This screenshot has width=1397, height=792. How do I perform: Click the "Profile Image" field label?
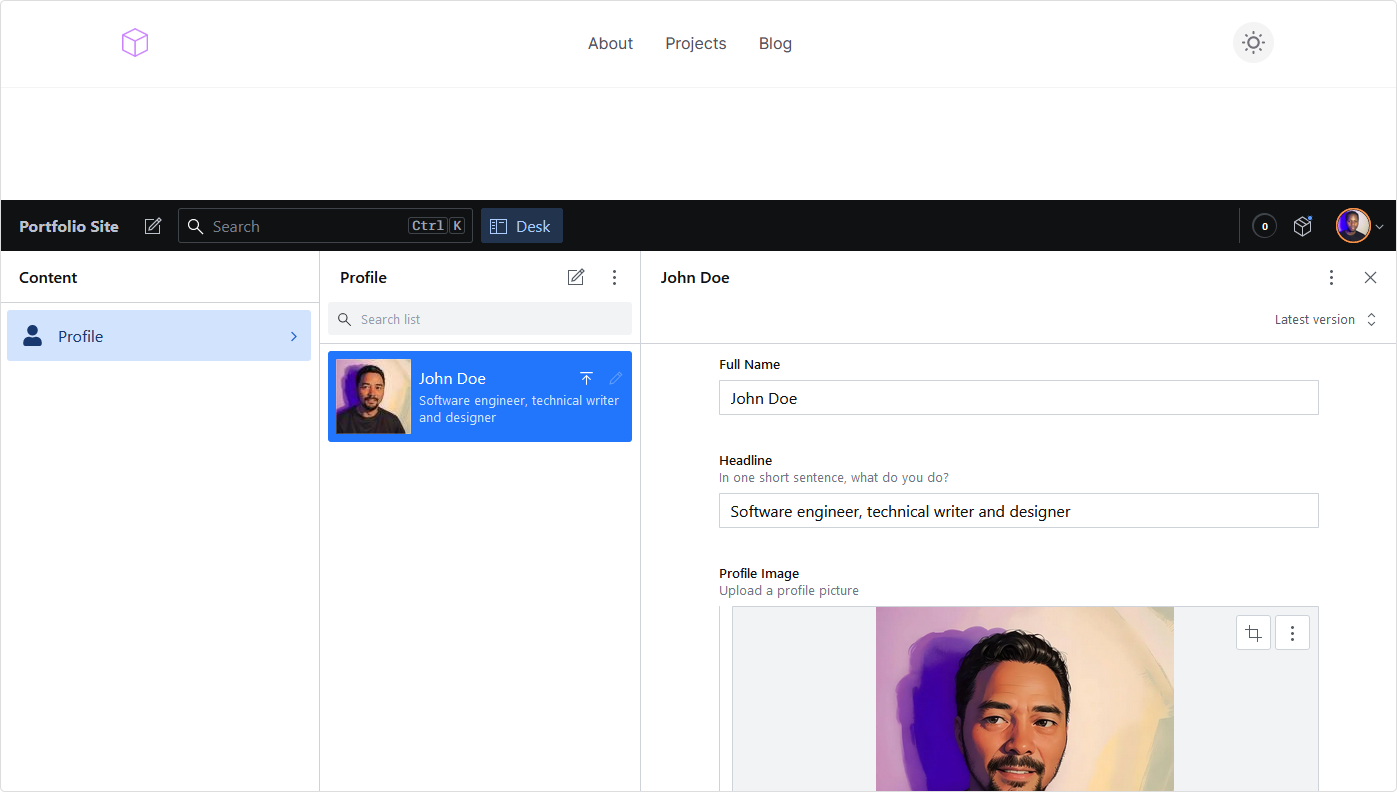[x=759, y=573]
